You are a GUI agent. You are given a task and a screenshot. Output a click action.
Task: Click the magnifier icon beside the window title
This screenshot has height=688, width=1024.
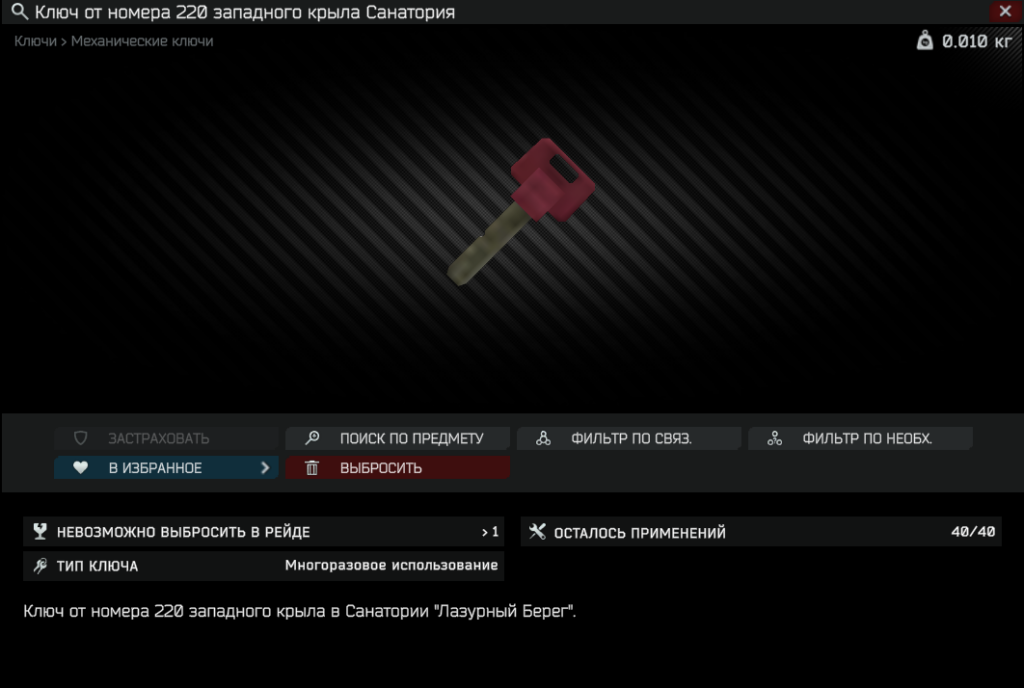17,13
